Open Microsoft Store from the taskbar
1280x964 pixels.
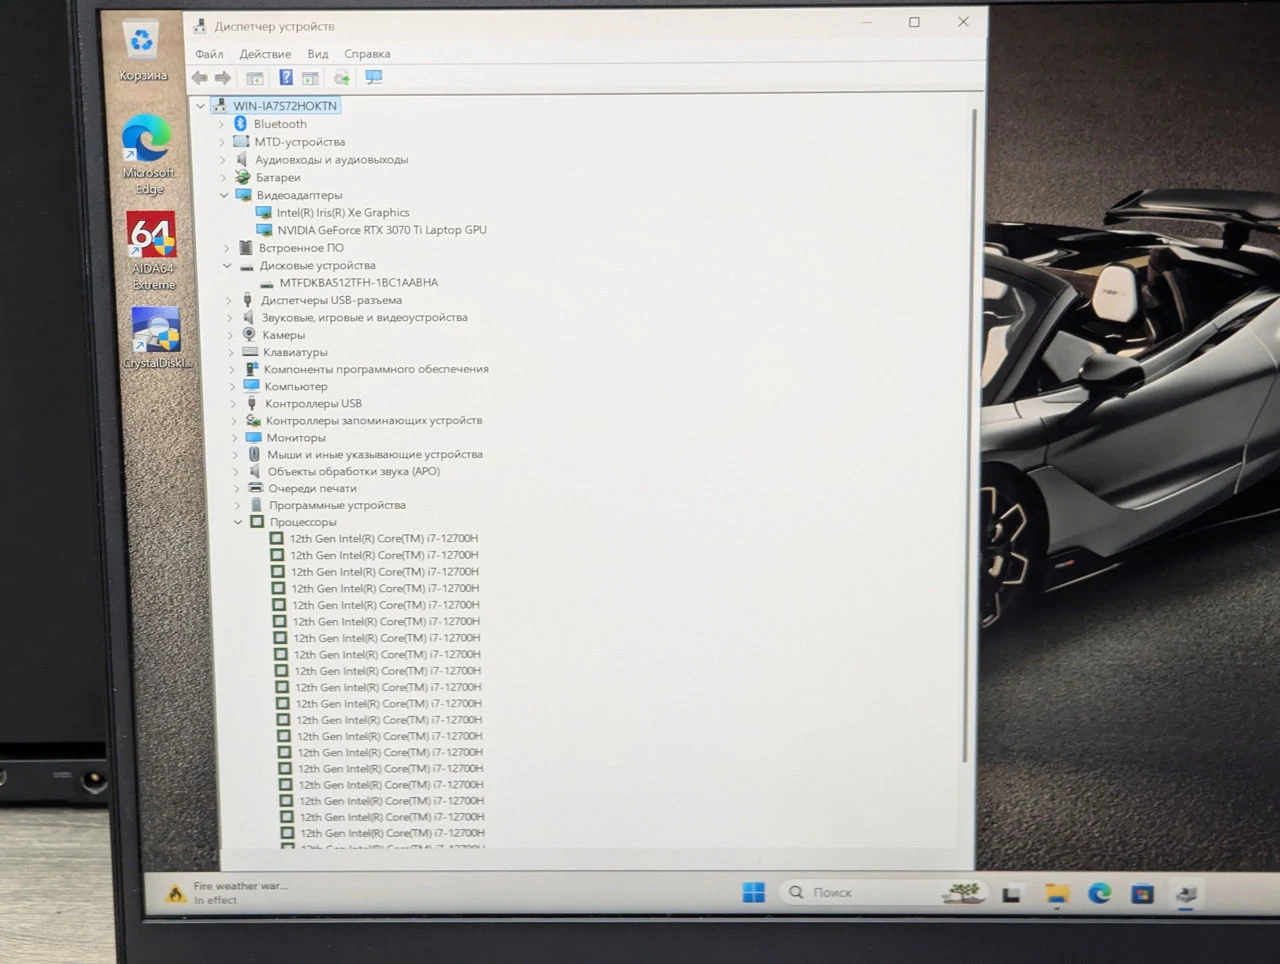1142,894
